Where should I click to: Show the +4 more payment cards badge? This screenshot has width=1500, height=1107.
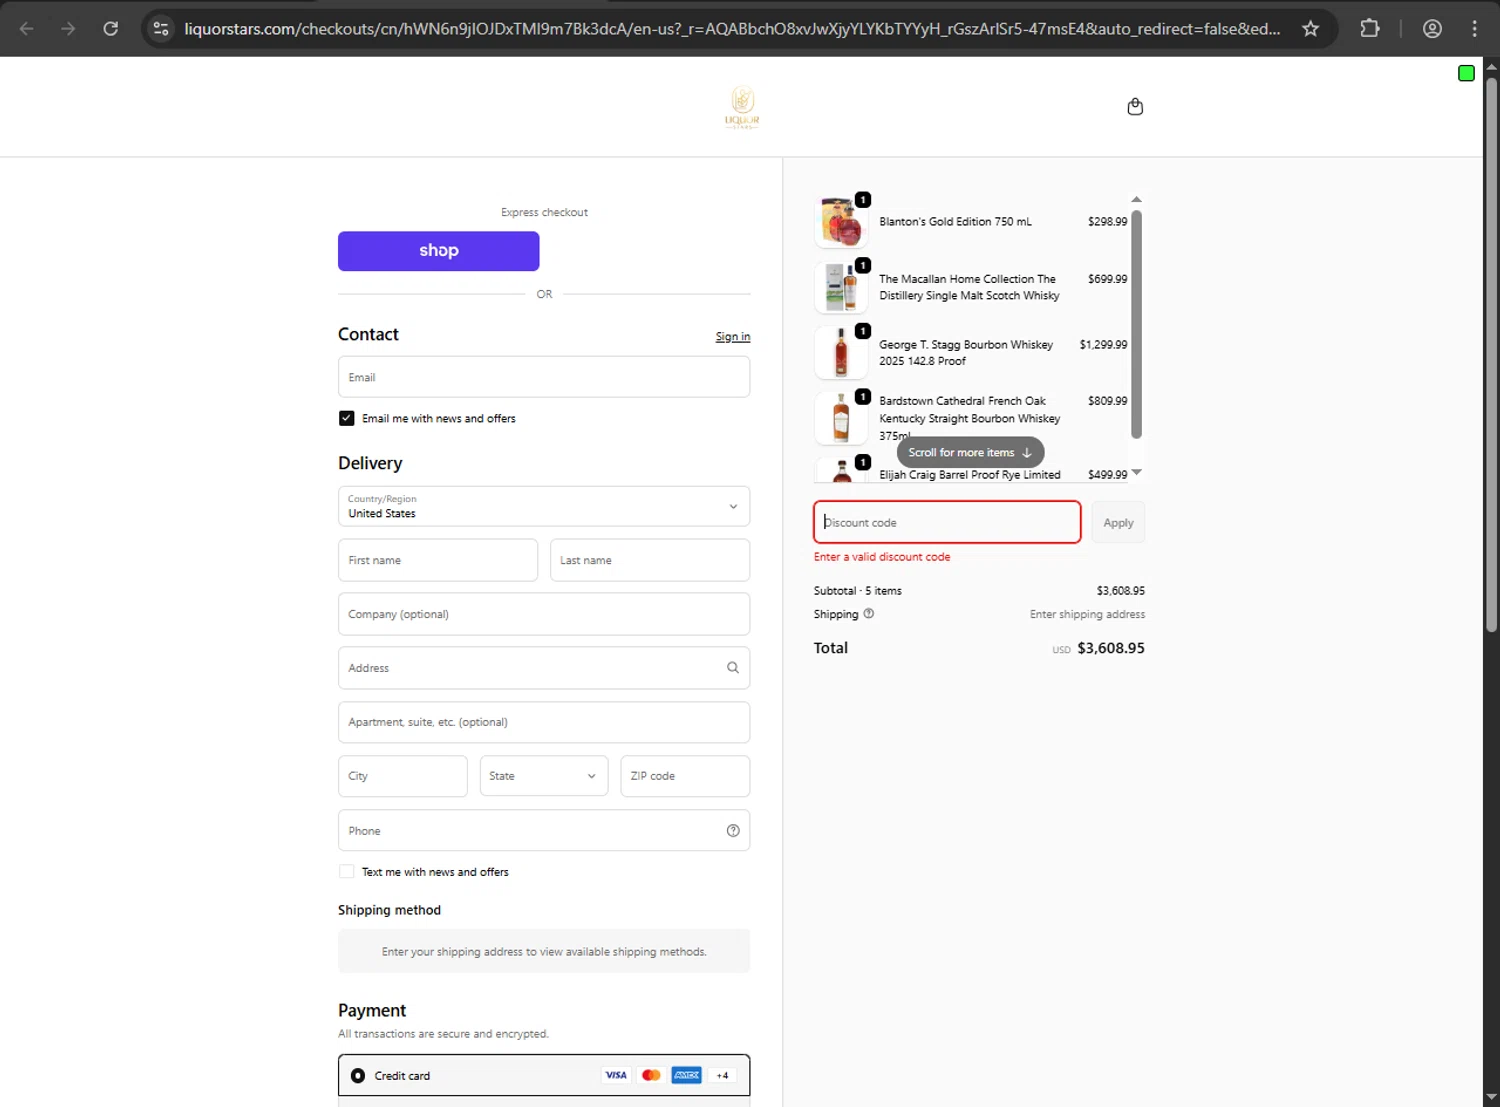722,1075
